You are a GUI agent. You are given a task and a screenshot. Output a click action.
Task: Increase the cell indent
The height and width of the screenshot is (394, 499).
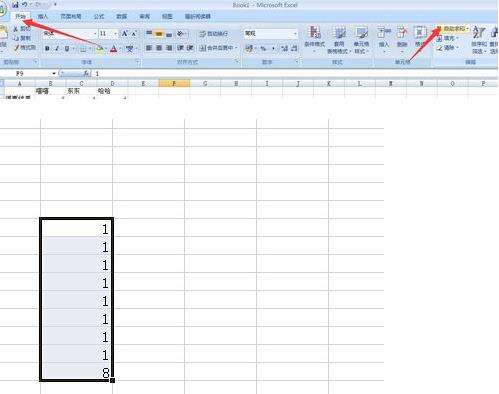(x=190, y=48)
